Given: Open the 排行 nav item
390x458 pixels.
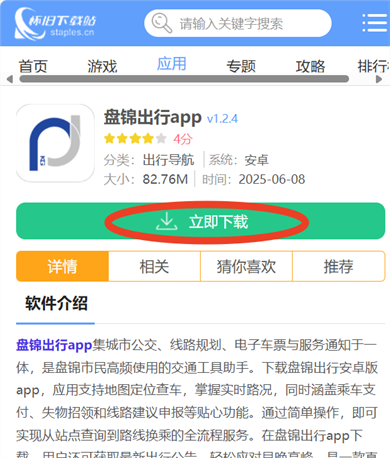Looking at the screenshot, I should pyautogui.click(x=373, y=66).
